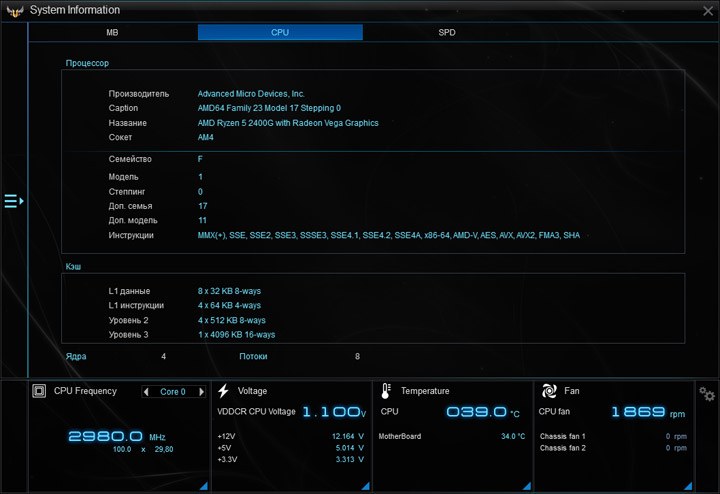Select the CPU tab

280,33
